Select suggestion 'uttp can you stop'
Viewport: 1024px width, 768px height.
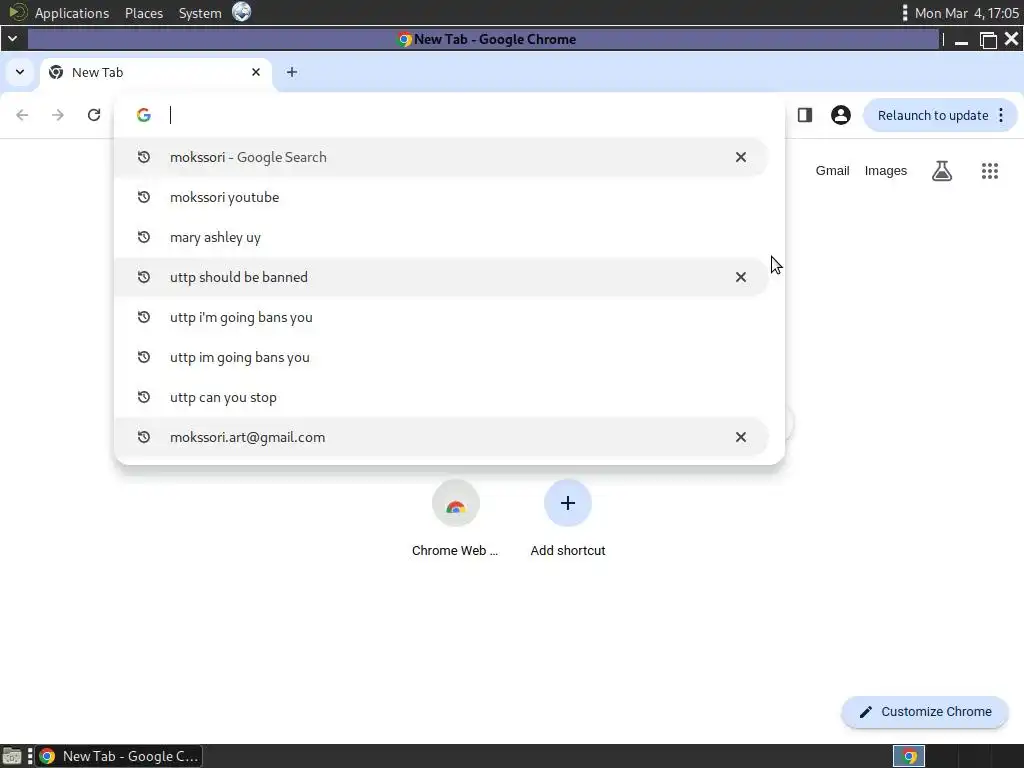[x=441, y=397]
